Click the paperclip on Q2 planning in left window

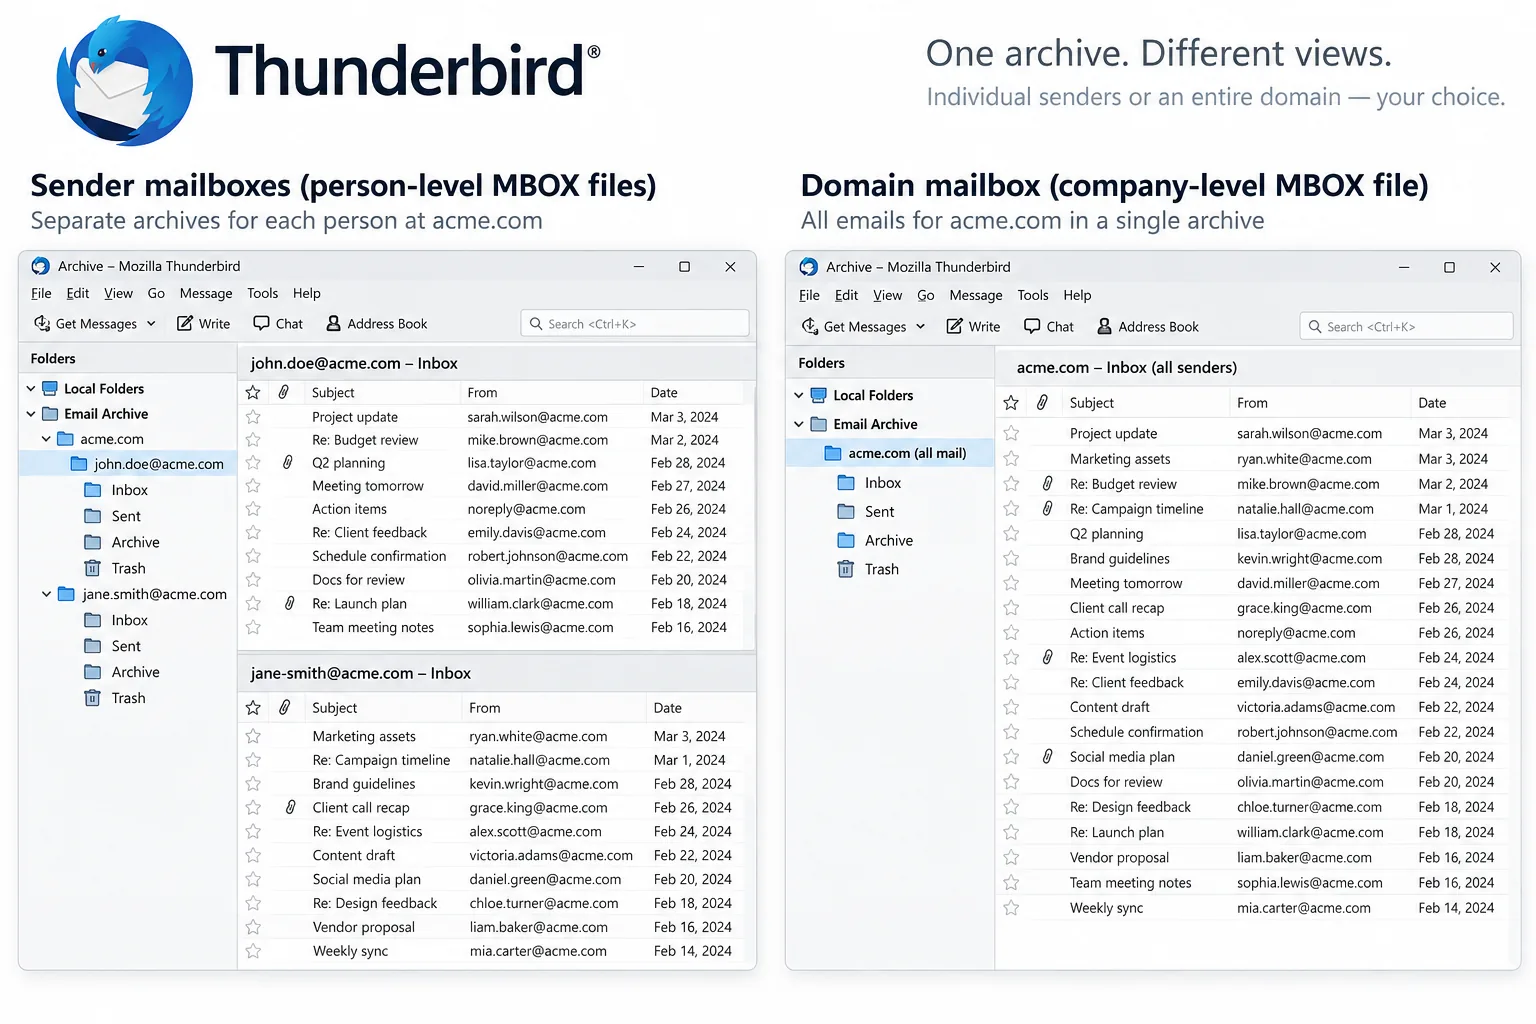tap(287, 463)
